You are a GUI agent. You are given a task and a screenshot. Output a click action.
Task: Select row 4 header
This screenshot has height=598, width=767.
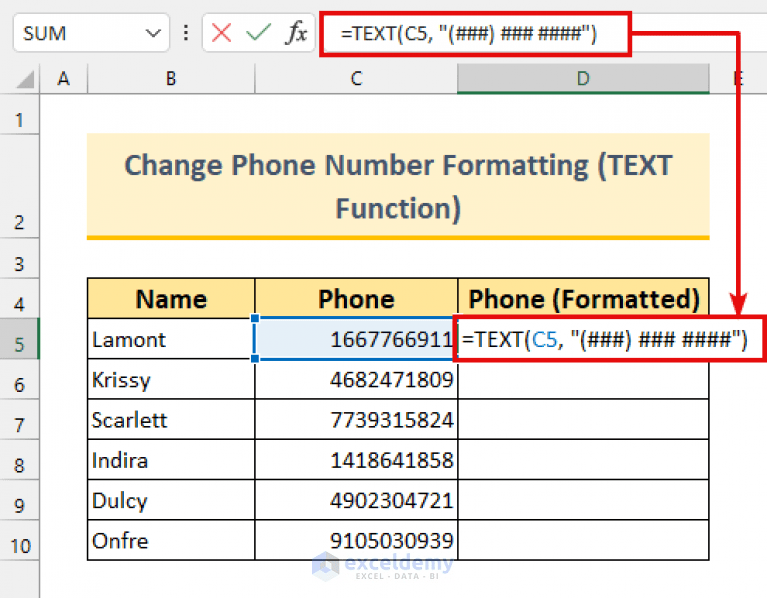(20, 299)
